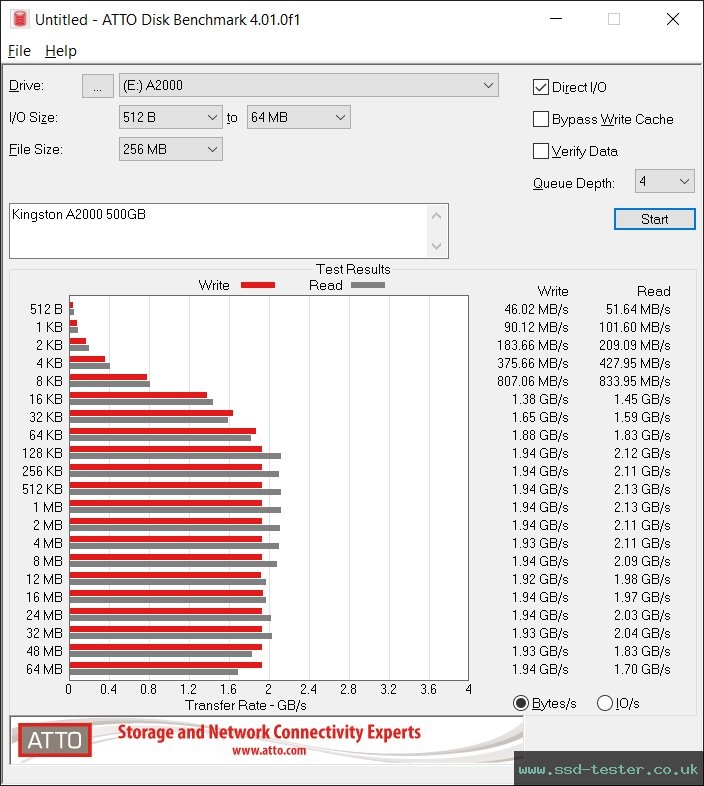Click the ATTO logo in the banner
This screenshot has height=786, width=704.
(x=55, y=740)
